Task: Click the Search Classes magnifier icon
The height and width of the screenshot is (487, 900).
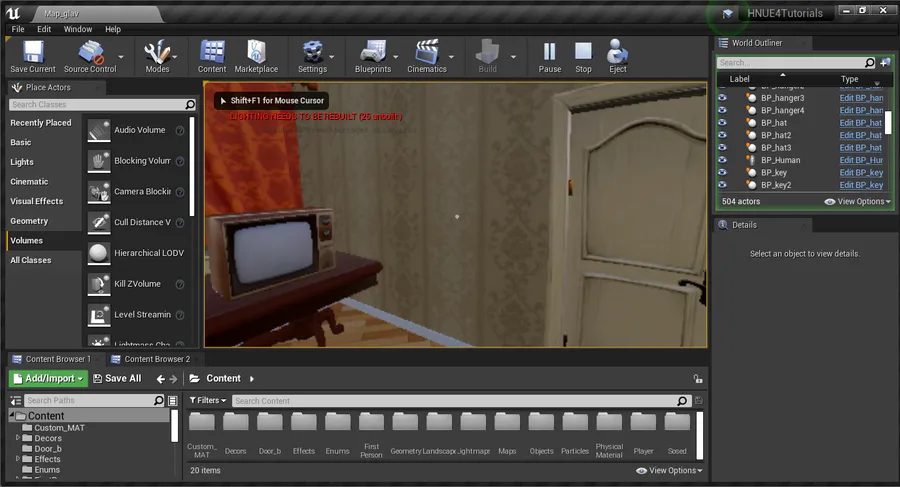Action: (190, 105)
